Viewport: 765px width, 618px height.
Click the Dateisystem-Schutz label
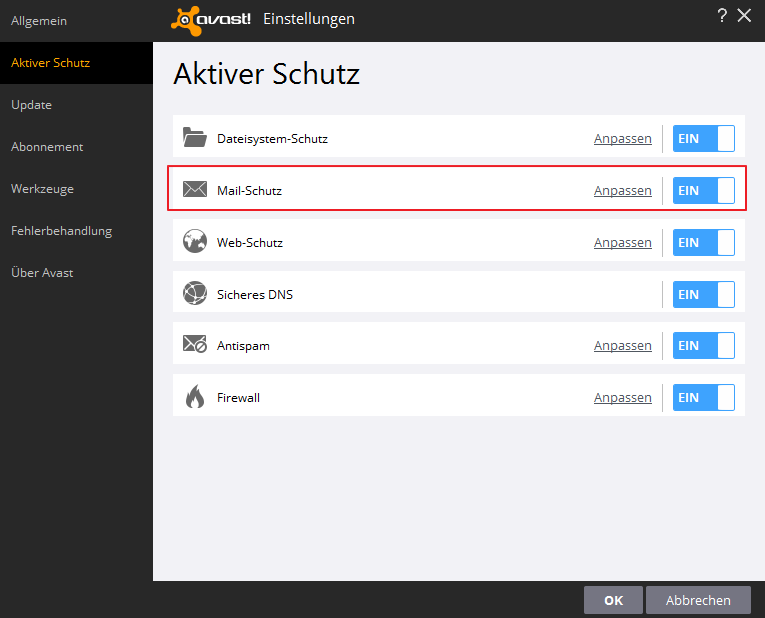click(272, 139)
